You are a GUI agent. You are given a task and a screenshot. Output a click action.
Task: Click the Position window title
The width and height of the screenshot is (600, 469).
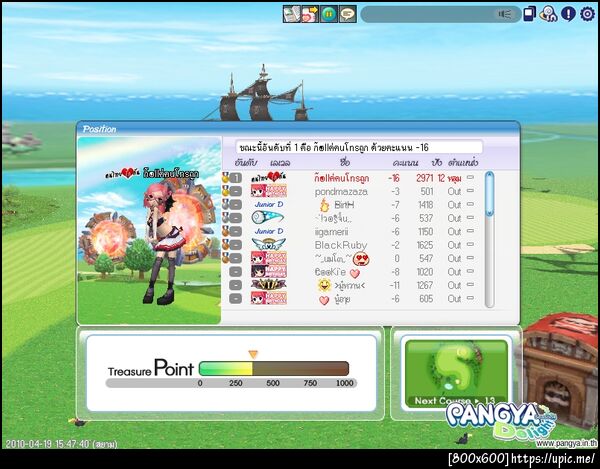[99, 129]
